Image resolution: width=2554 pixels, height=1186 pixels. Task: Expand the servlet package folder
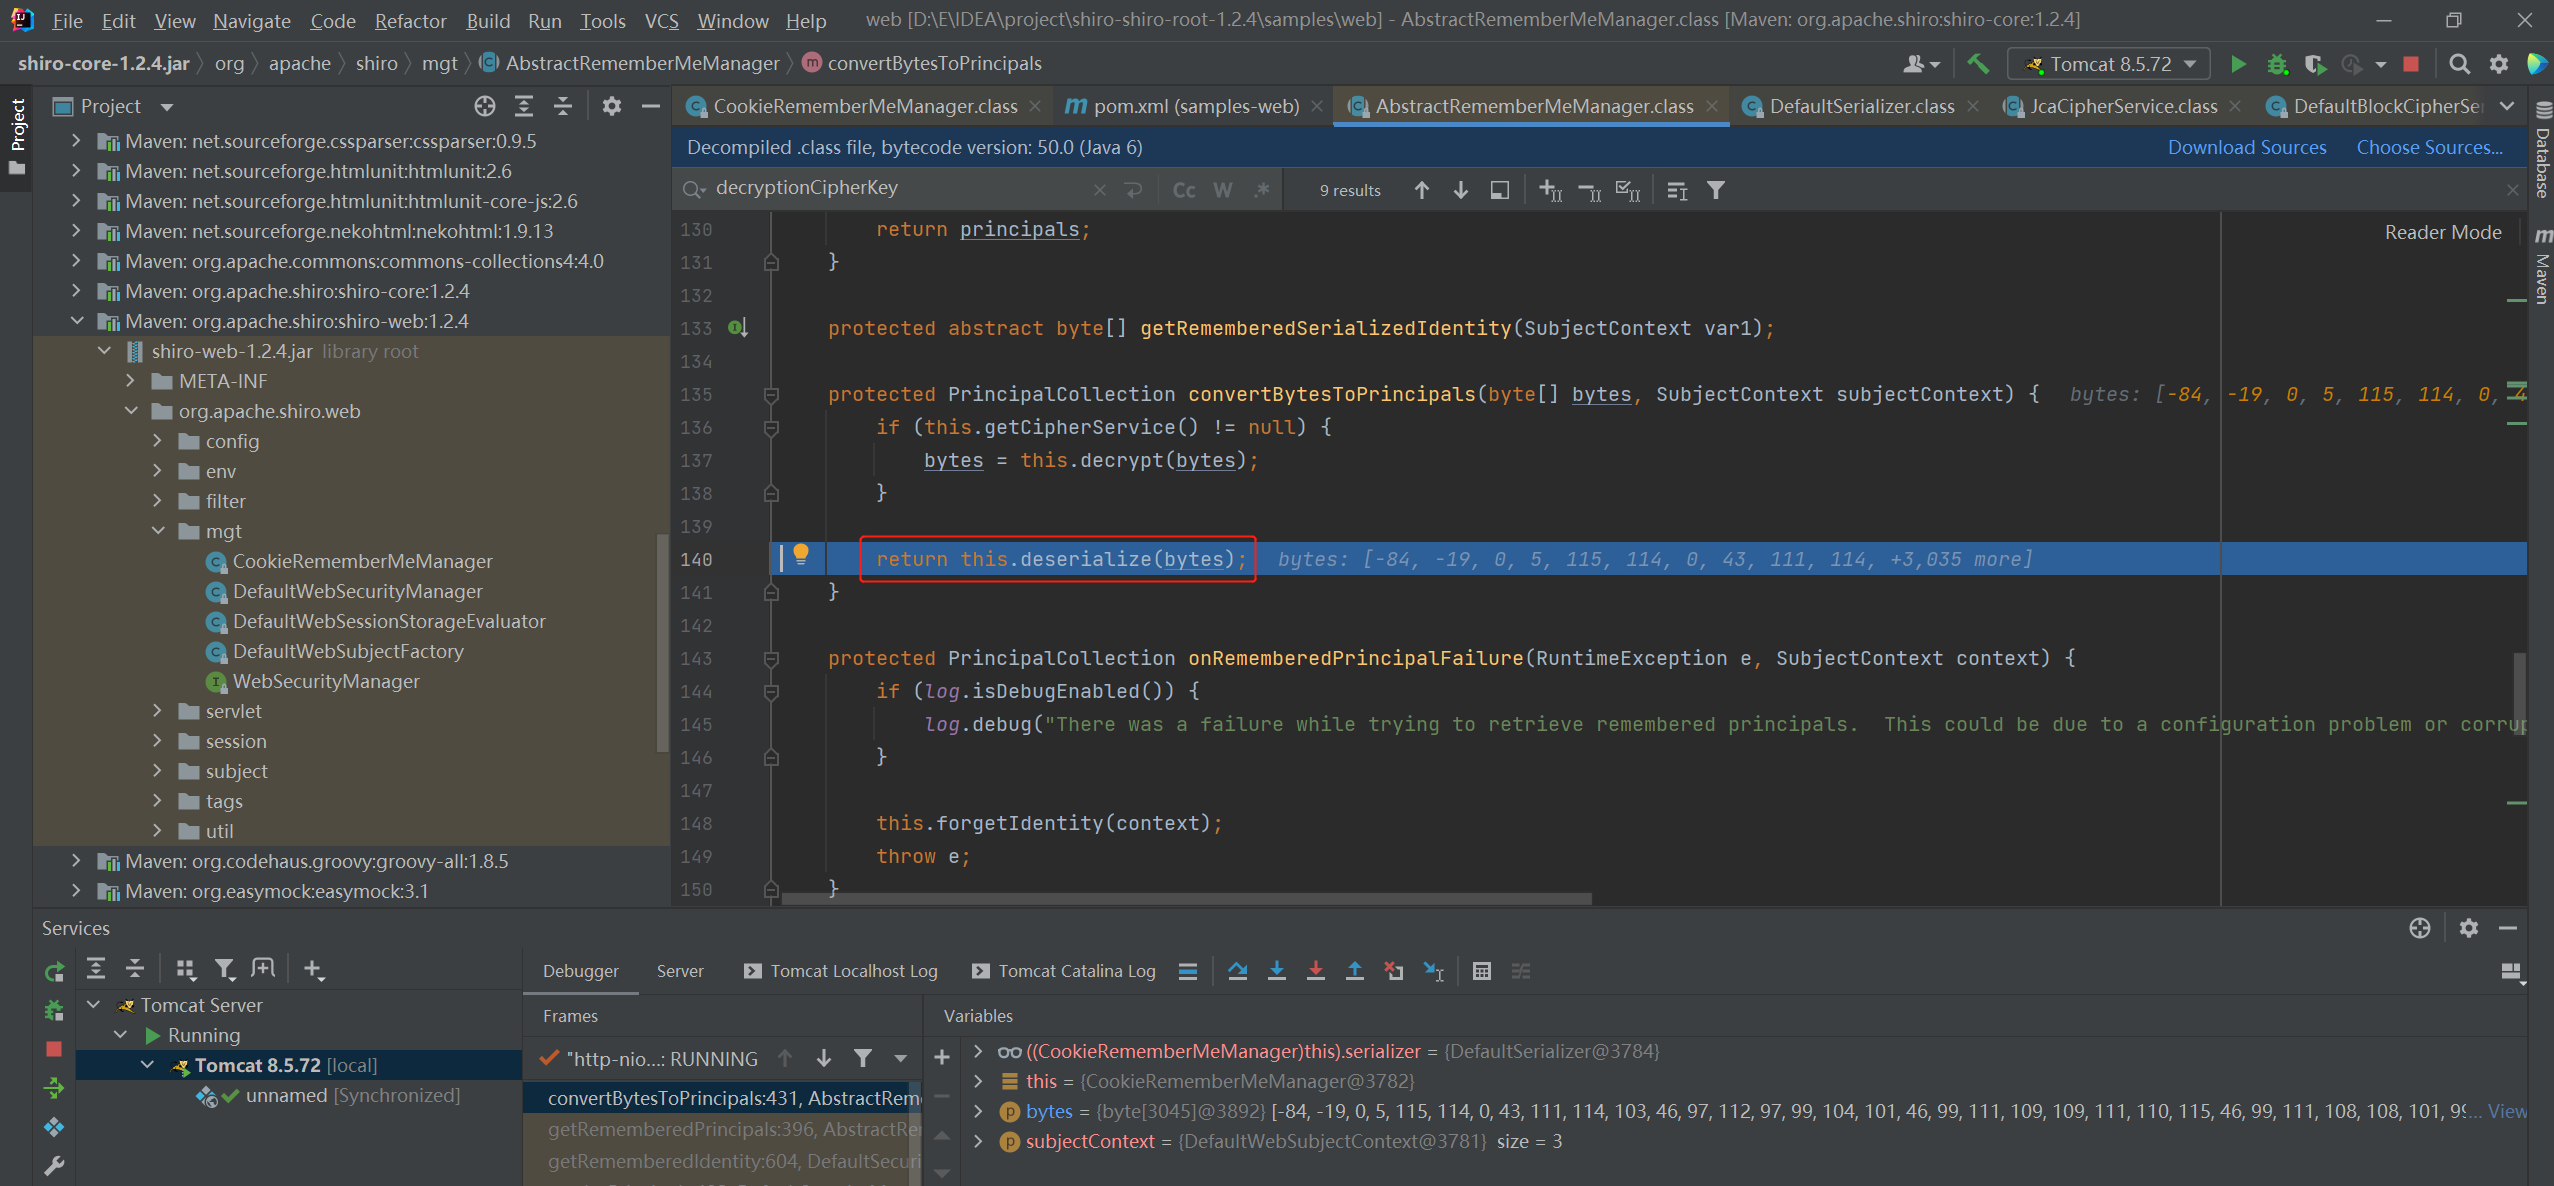click(157, 711)
